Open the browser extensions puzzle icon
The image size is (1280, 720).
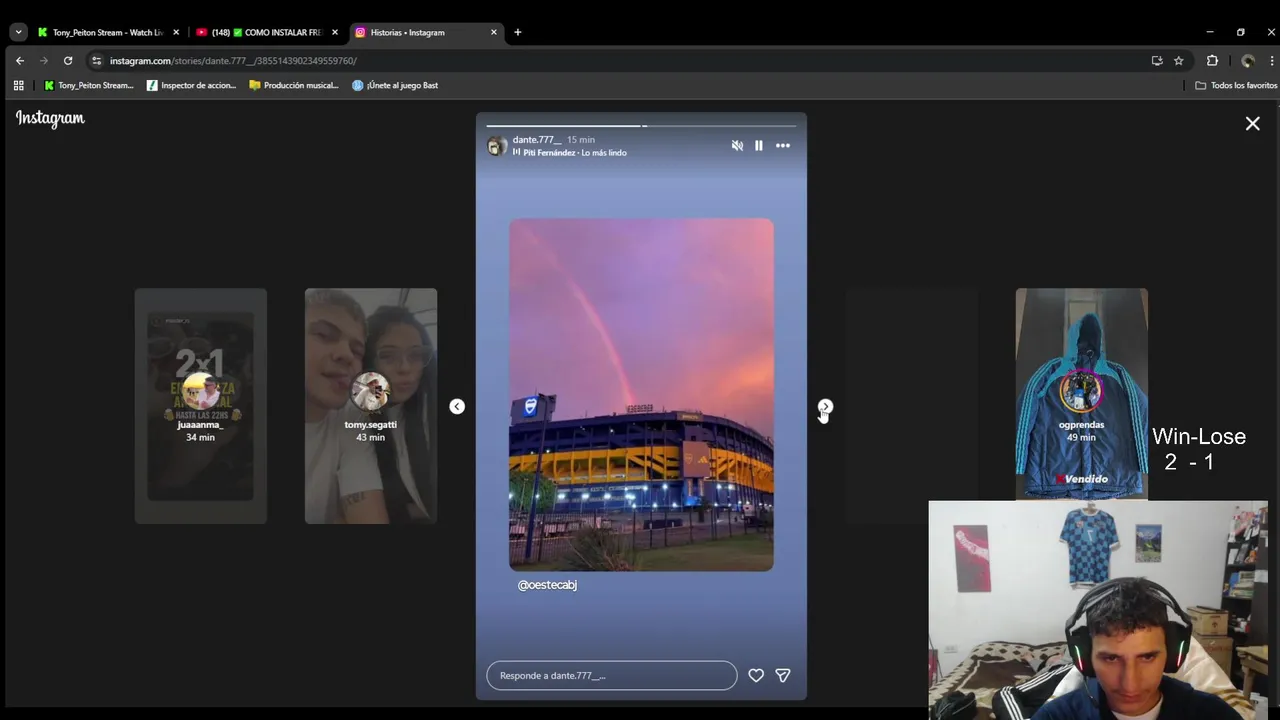(1212, 61)
